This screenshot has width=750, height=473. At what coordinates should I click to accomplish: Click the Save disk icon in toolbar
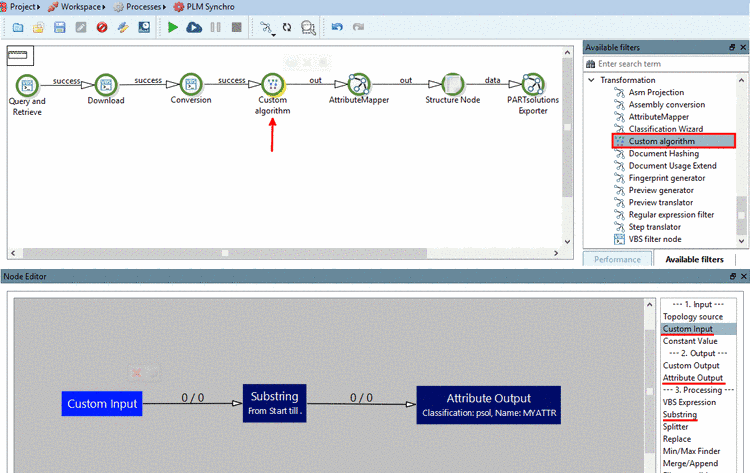60,27
